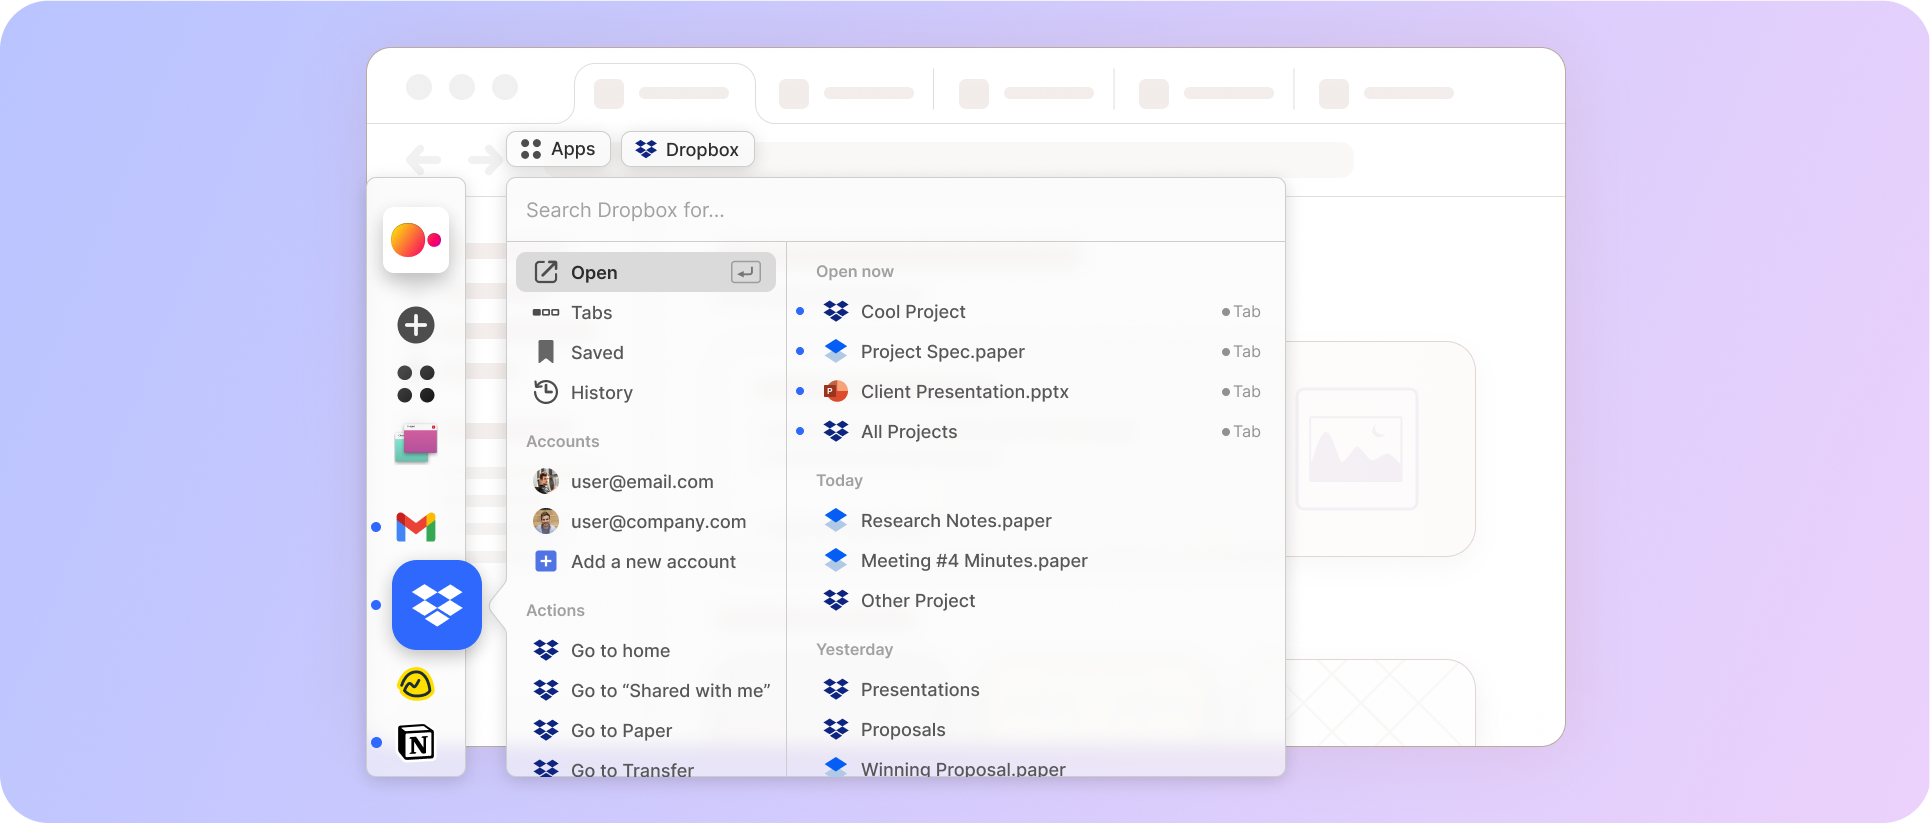
Task: Add a new app with plus icon
Action: click(x=416, y=325)
